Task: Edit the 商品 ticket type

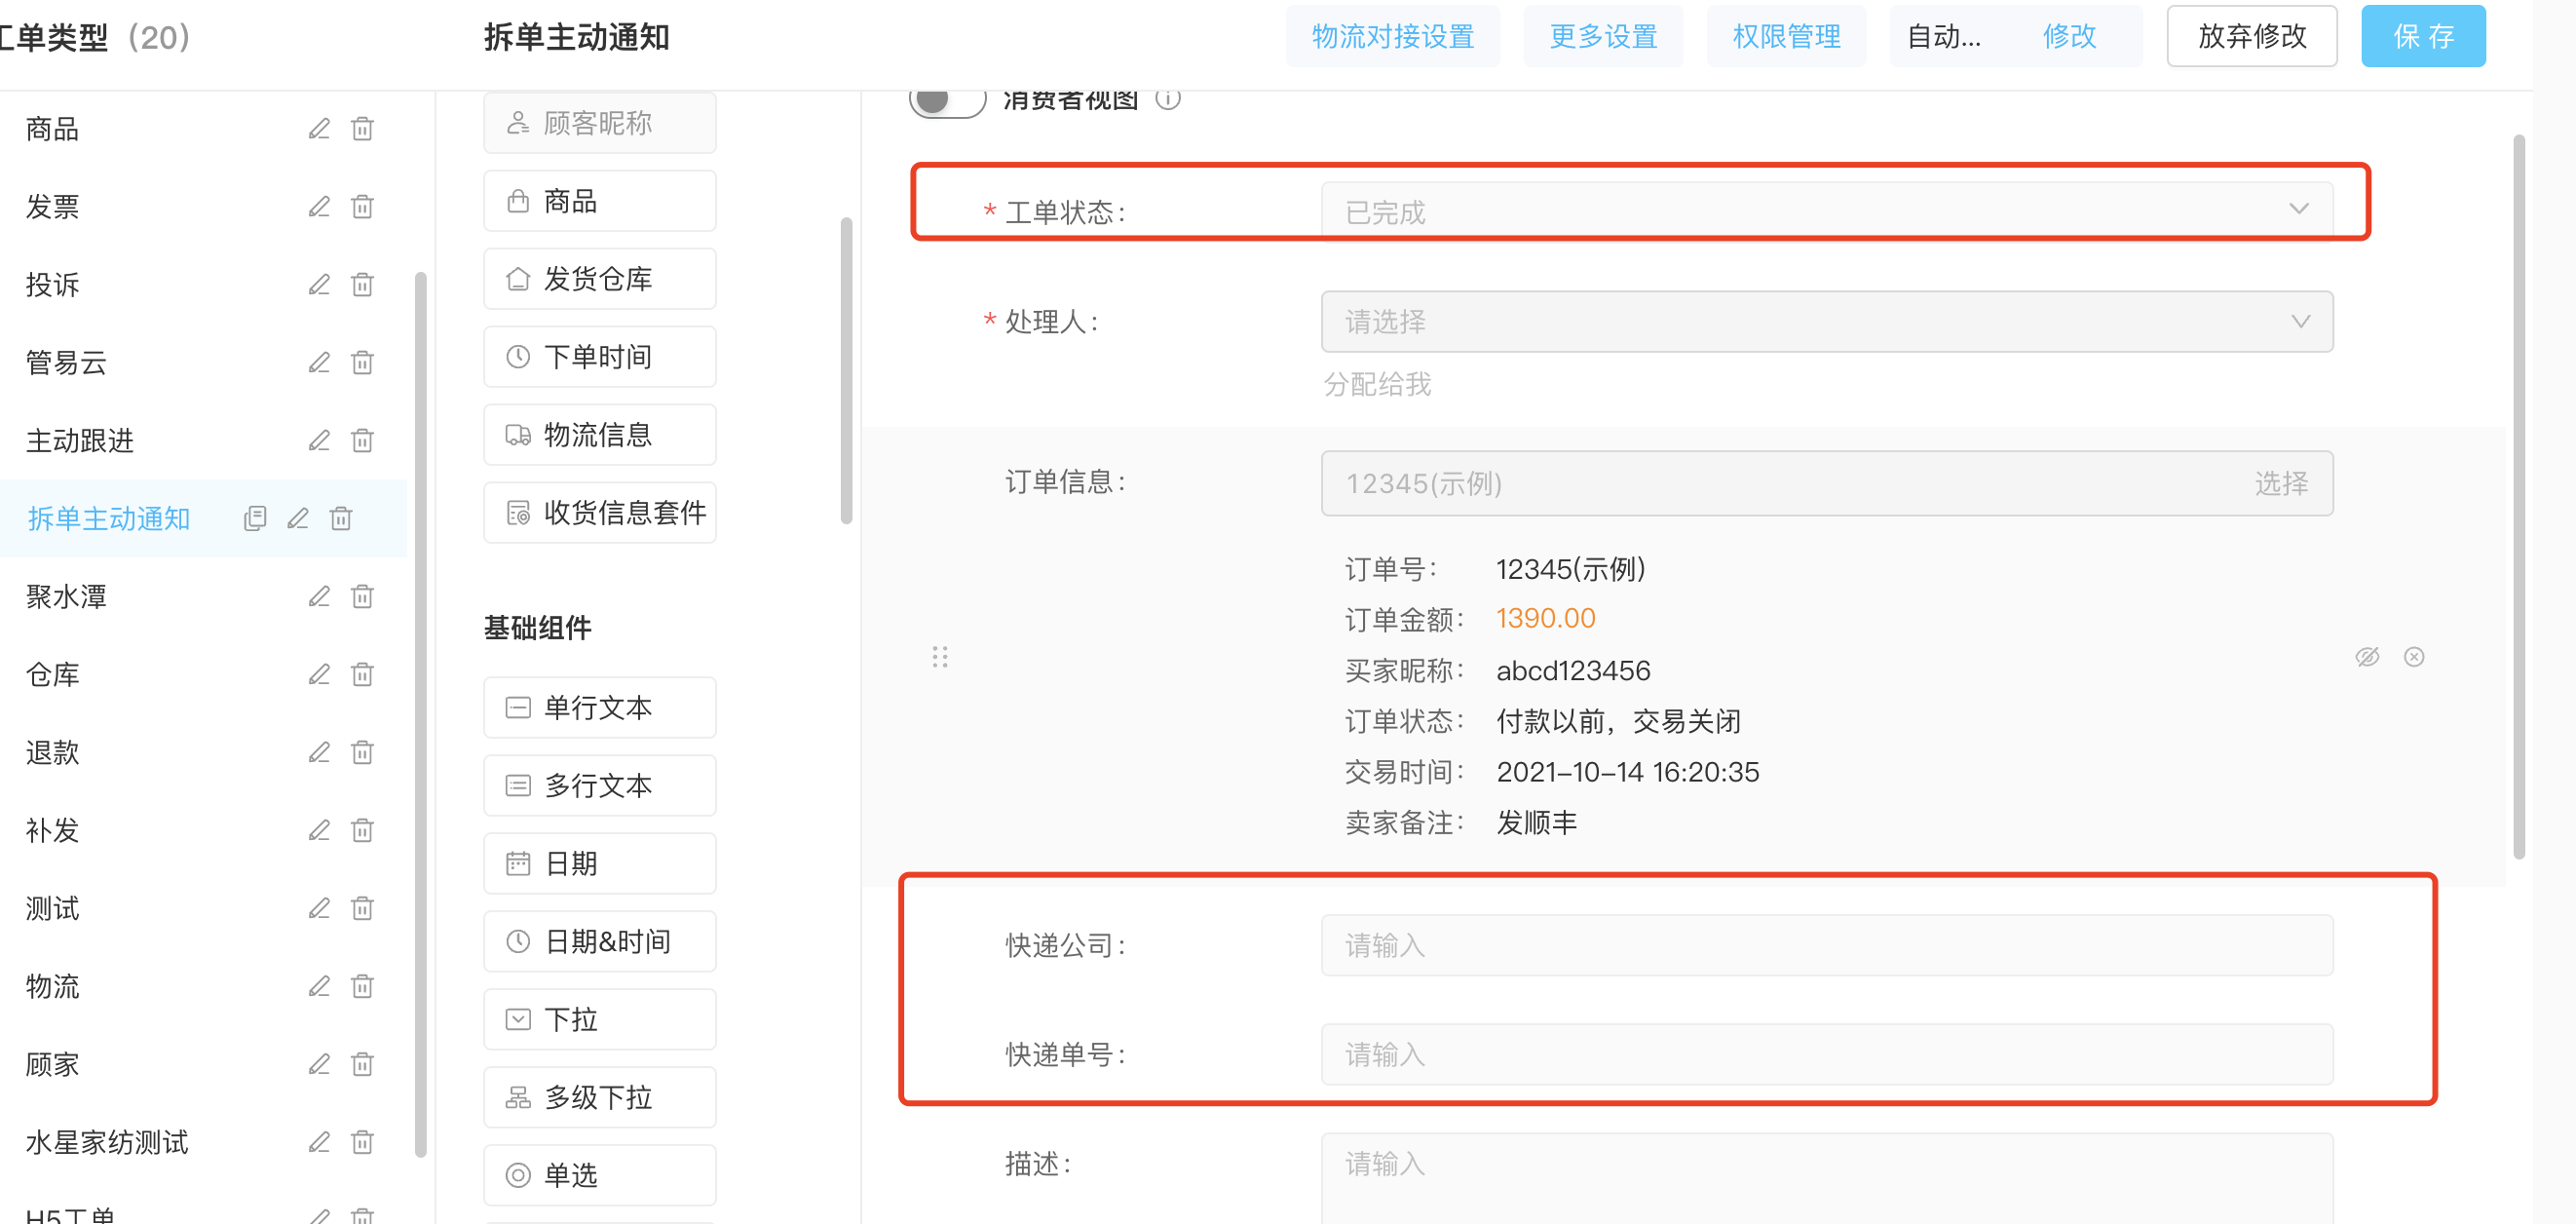Action: pyautogui.click(x=319, y=129)
